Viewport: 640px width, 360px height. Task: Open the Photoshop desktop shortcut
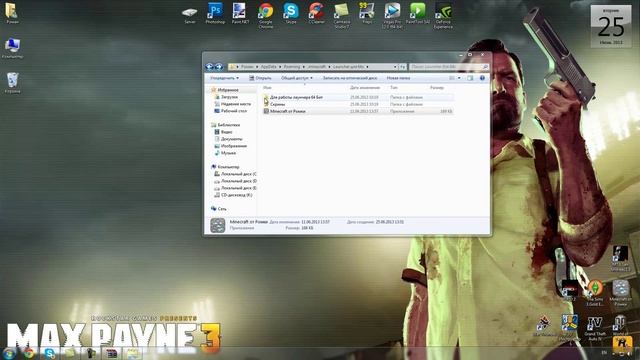coord(215,13)
